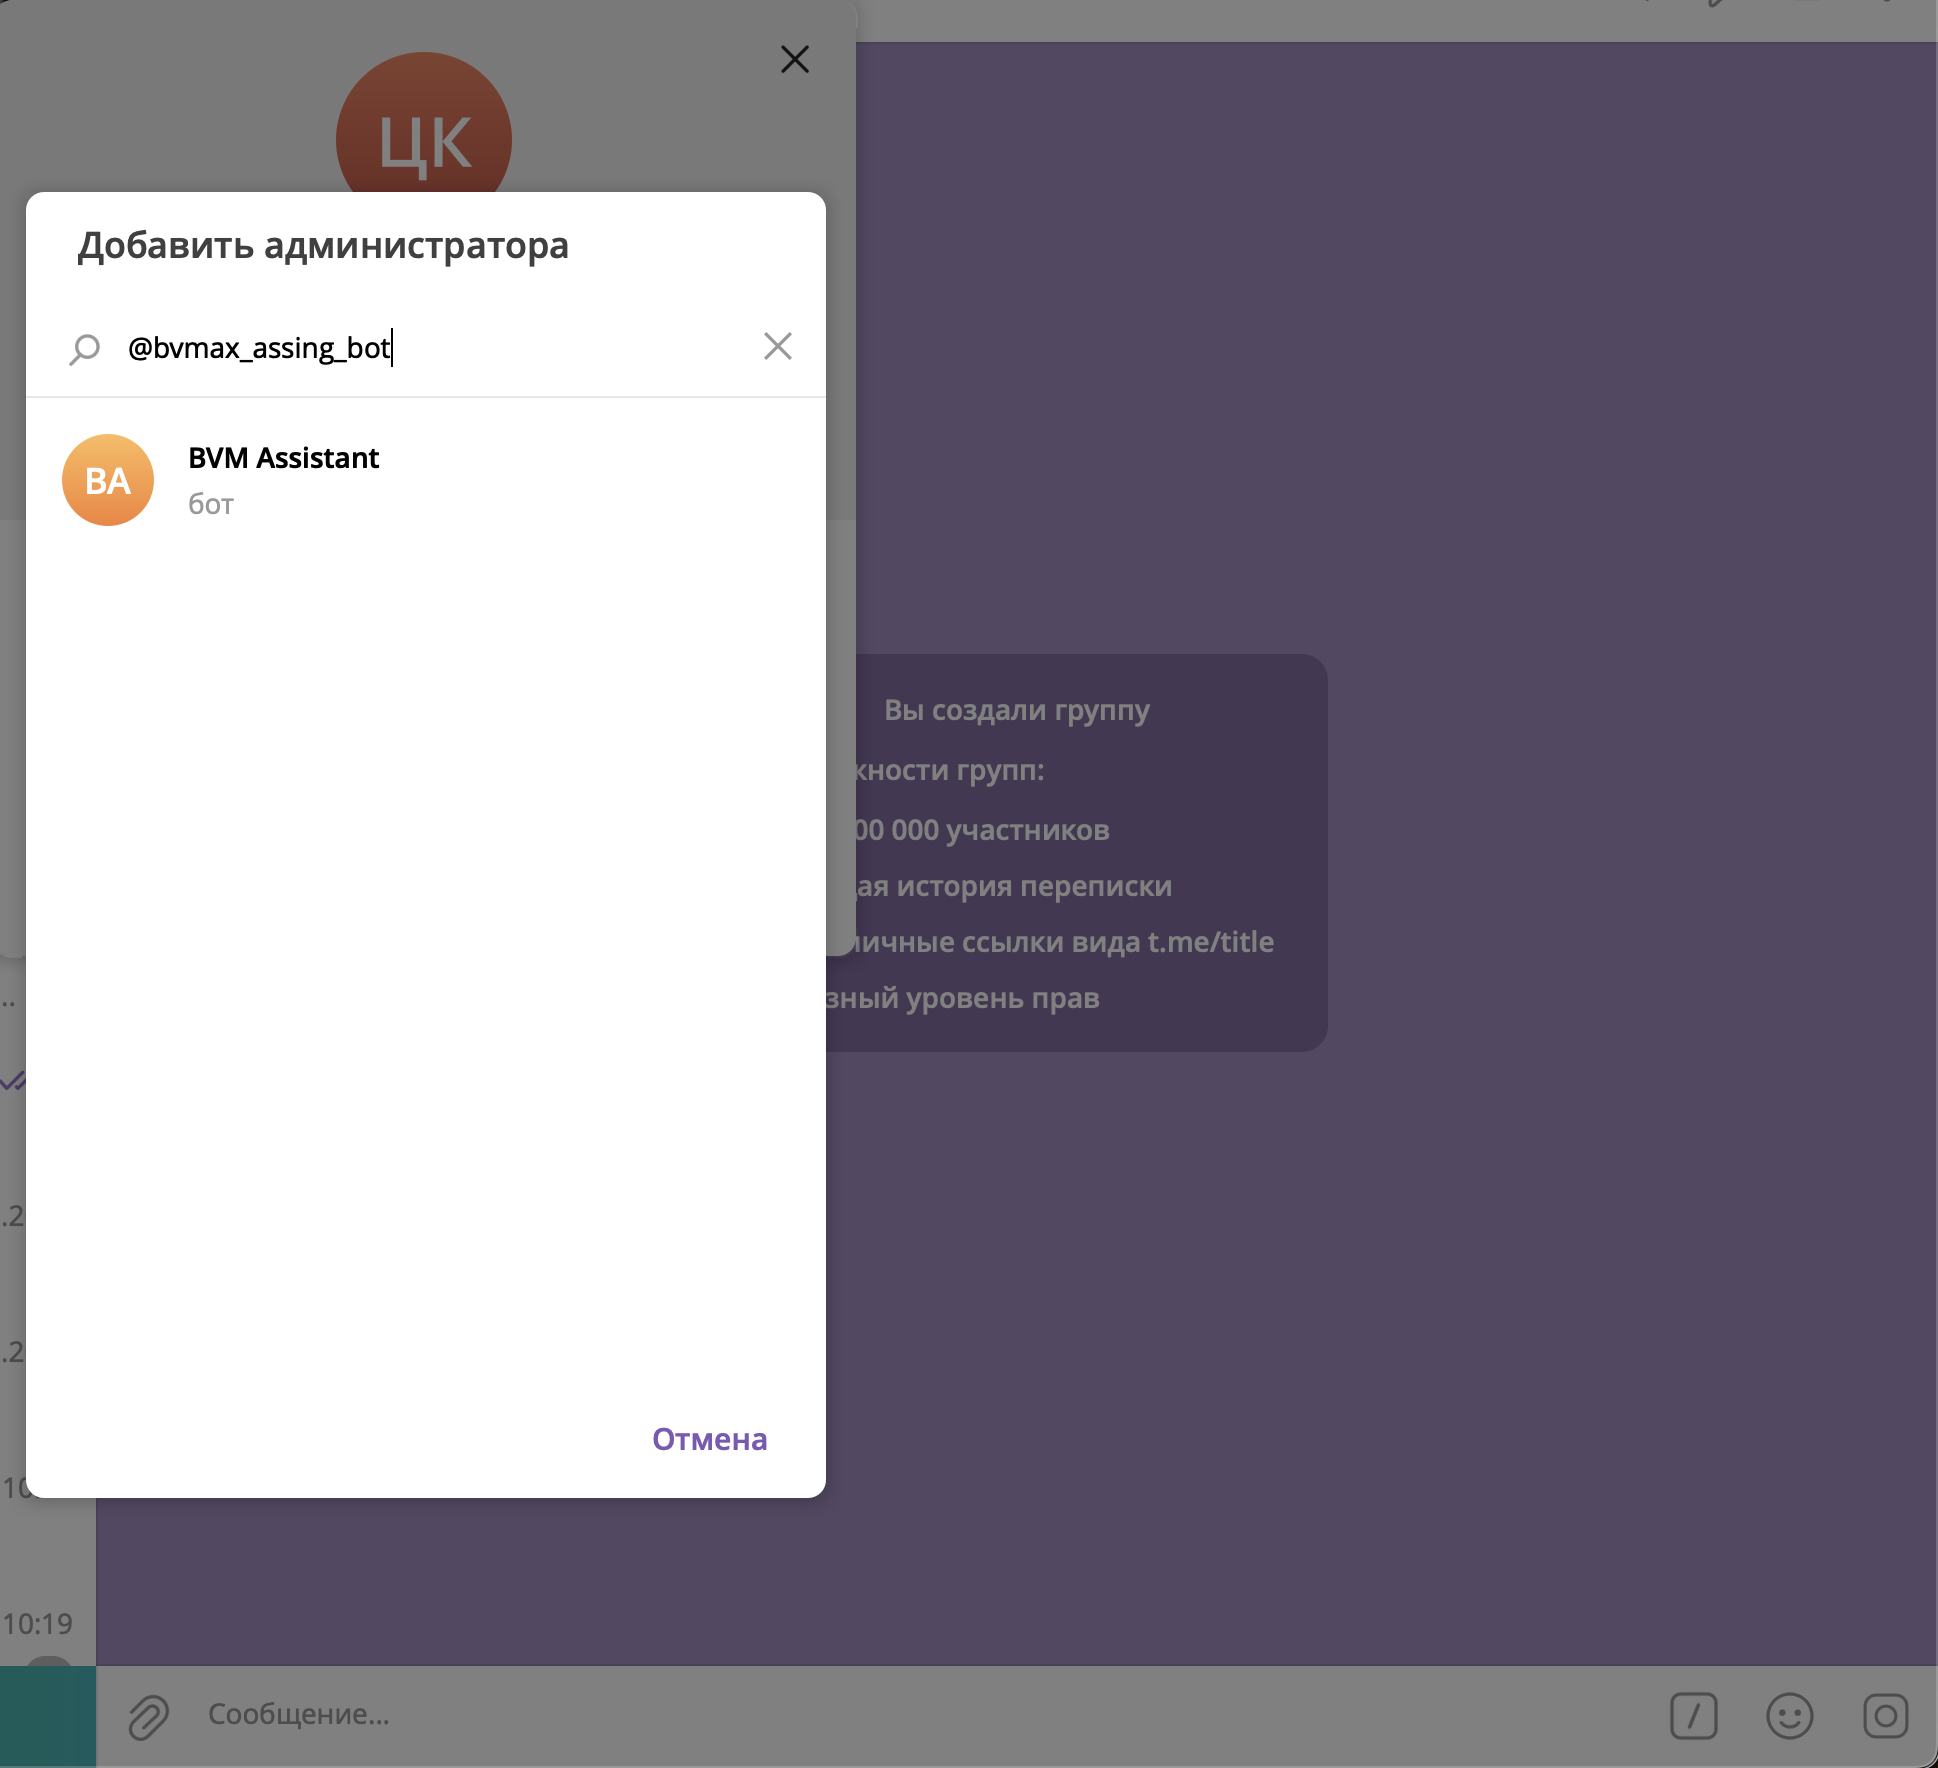Image resolution: width=1938 pixels, height=1768 pixels.
Task: Select BVM Assistant from search results
Action: 284,458
